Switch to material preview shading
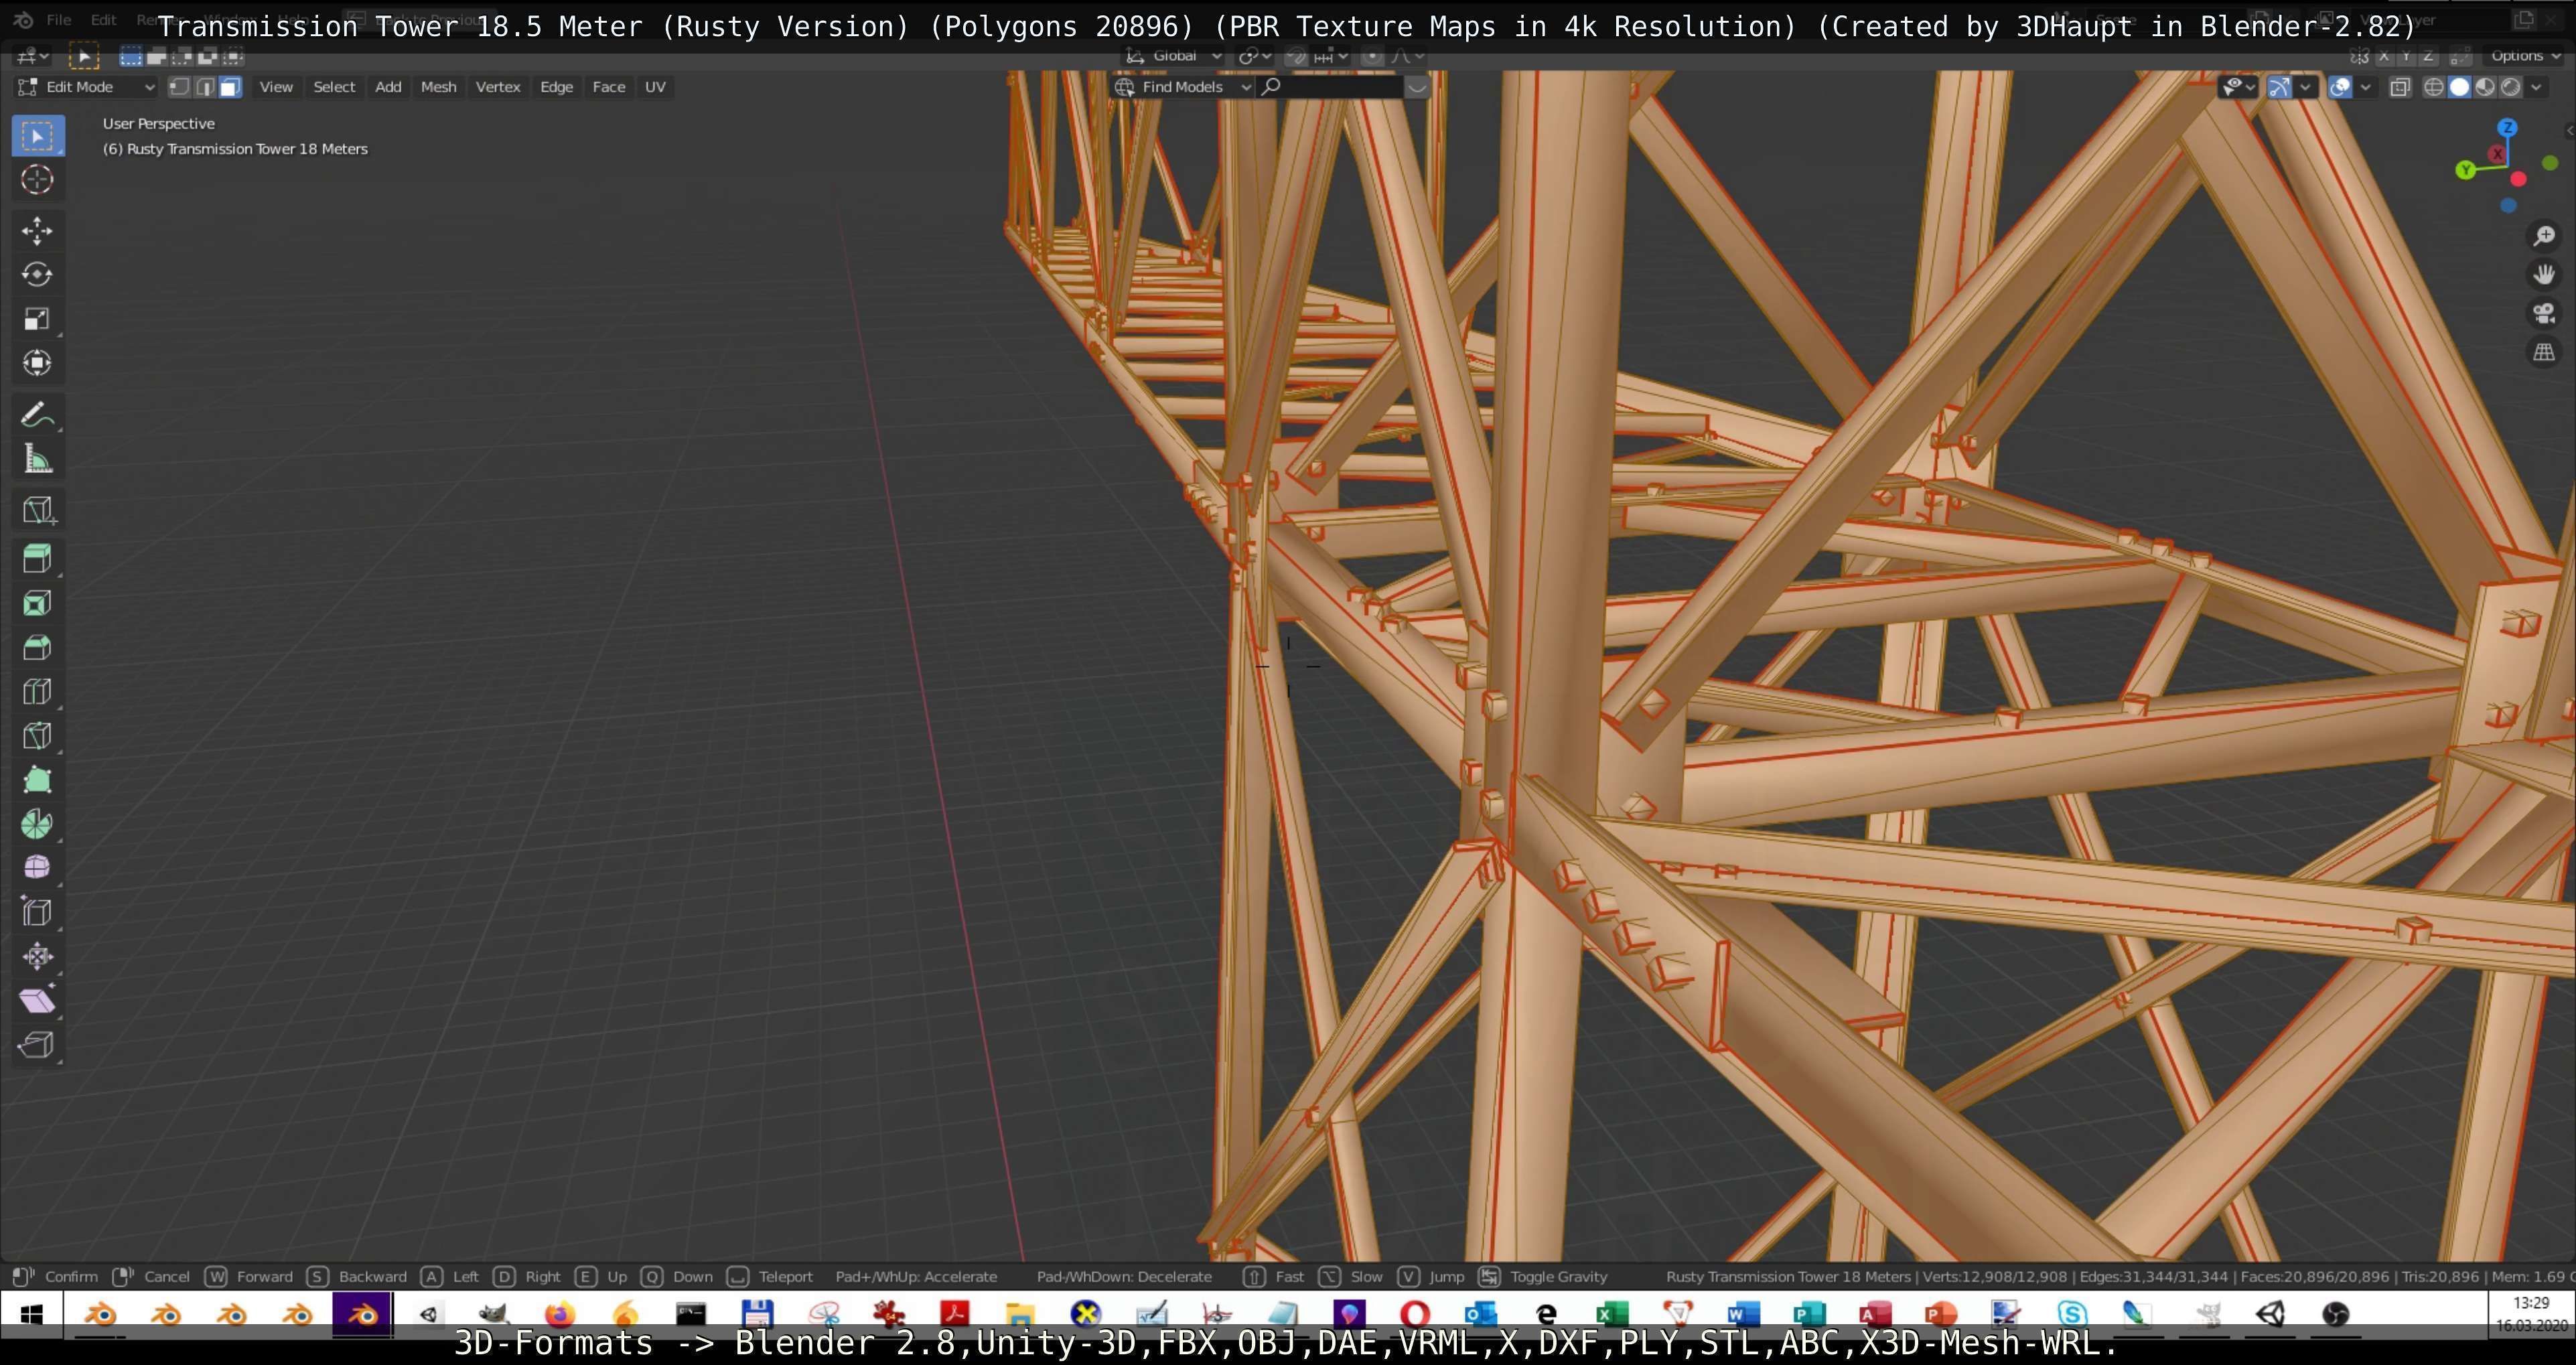2576x1365 pixels. click(x=2485, y=87)
